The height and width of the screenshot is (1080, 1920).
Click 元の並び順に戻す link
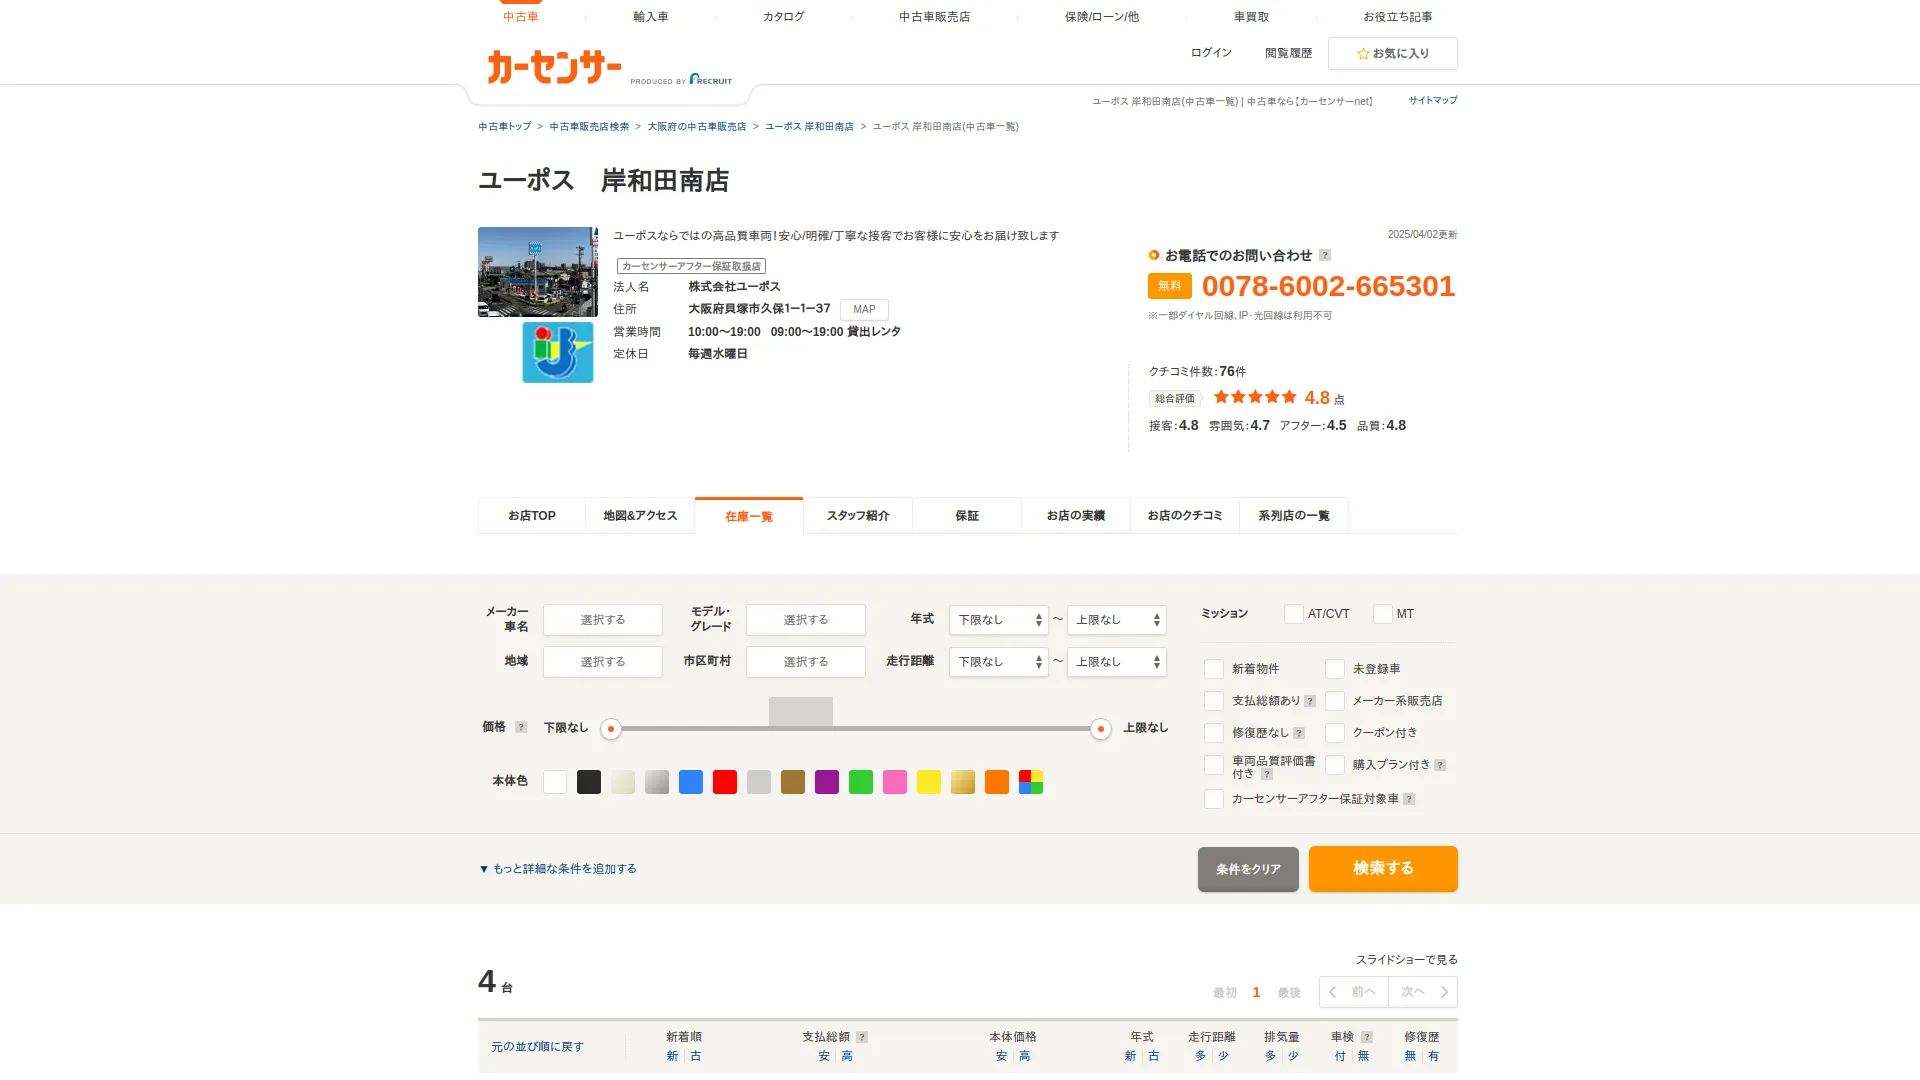click(537, 1047)
